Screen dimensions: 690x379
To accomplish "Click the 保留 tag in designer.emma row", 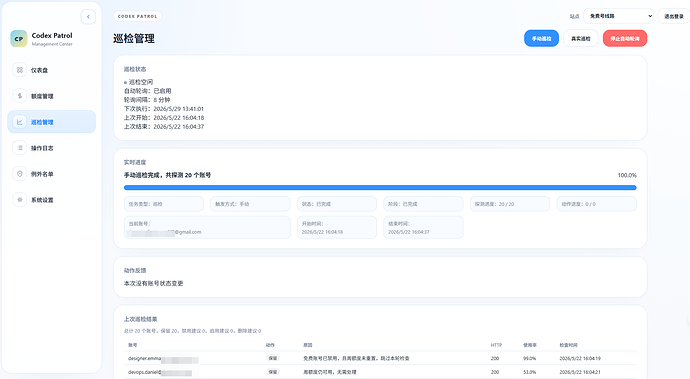I will (x=273, y=358).
